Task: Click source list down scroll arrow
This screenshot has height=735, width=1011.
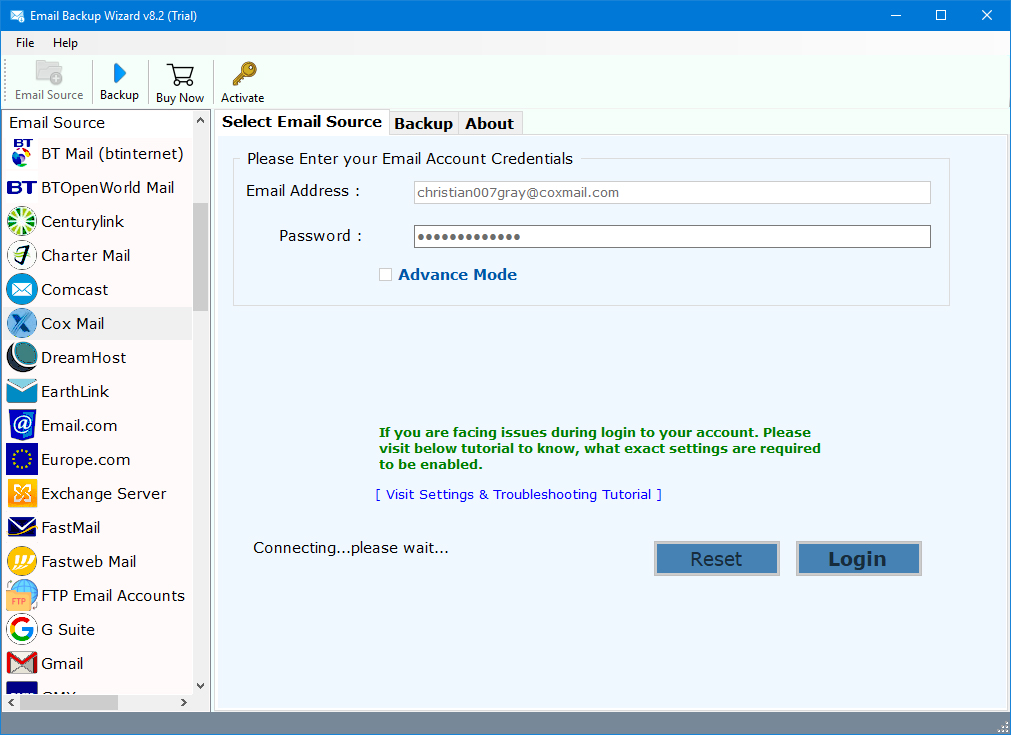Action: point(201,686)
